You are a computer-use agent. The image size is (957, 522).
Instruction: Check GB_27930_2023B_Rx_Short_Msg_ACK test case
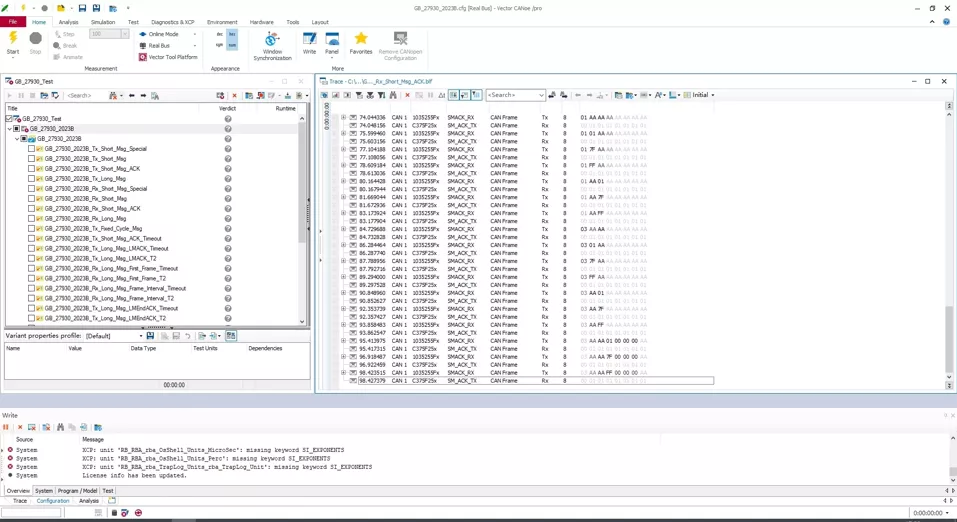click(31, 208)
